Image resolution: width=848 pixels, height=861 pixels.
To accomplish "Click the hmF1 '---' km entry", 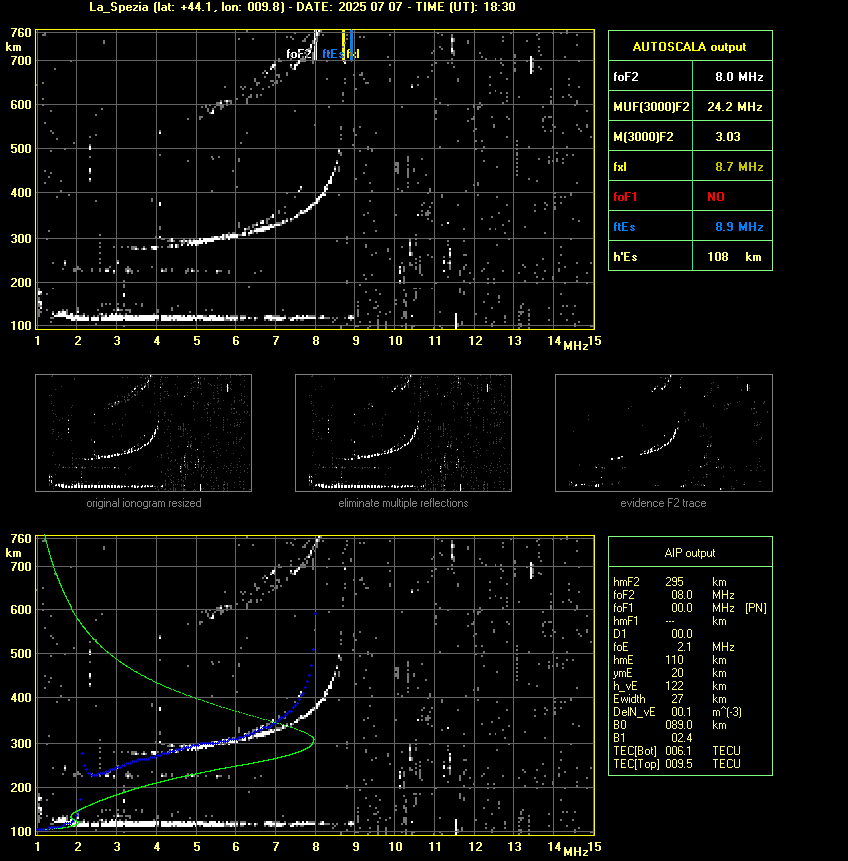I will (670, 622).
